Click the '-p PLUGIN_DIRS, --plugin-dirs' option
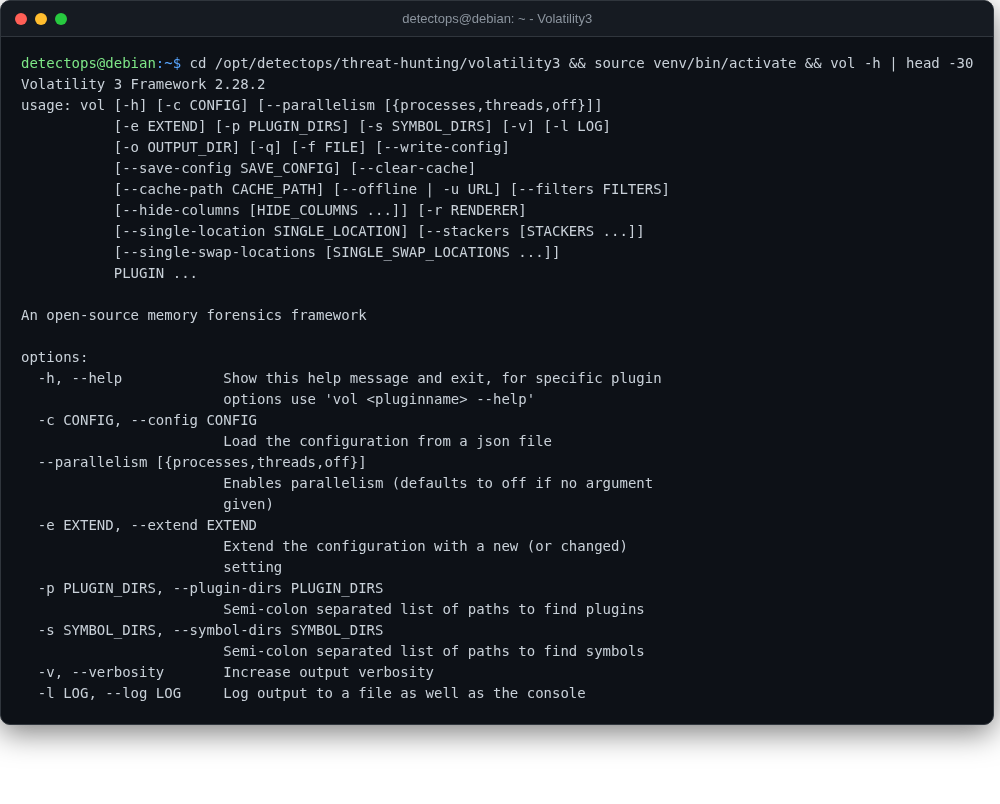This screenshot has width=1000, height=804. pos(210,589)
